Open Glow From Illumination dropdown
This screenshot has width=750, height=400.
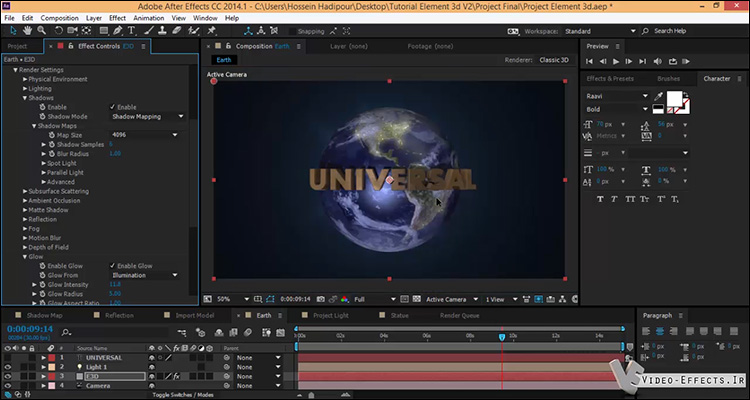point(144,275)
